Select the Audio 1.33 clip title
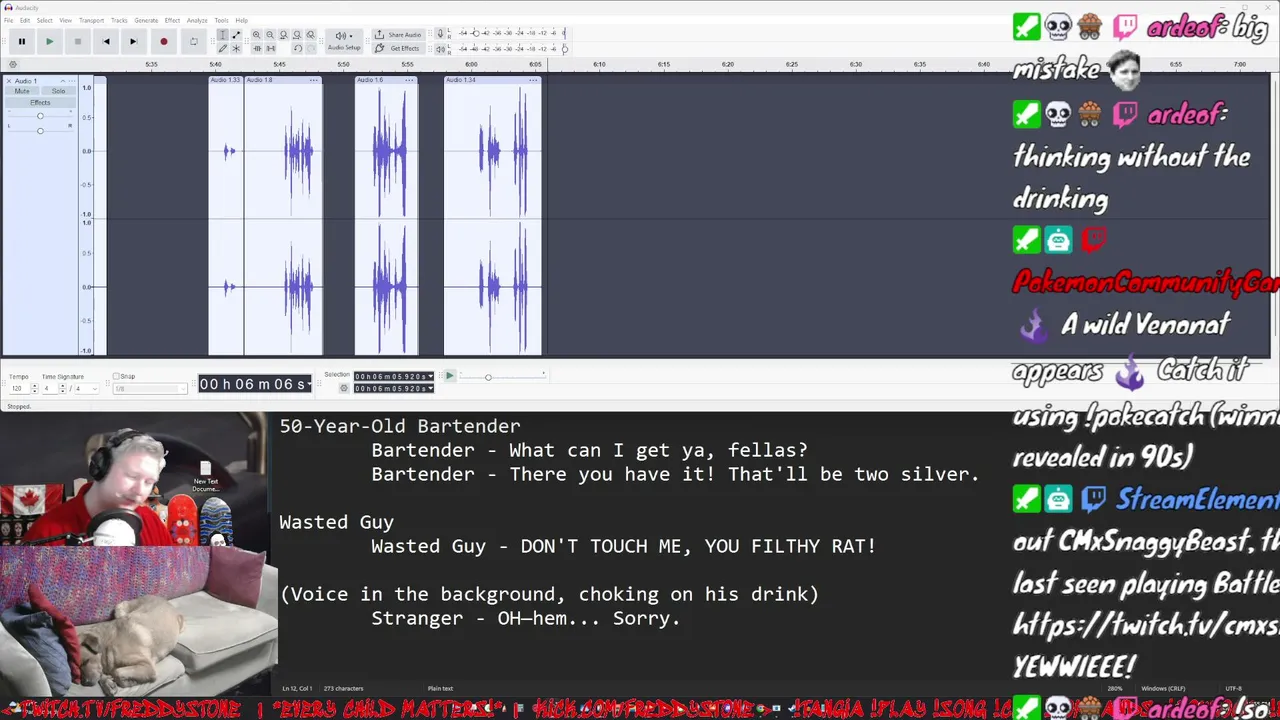Screen dimensions: 1280x720 (225, 80)
